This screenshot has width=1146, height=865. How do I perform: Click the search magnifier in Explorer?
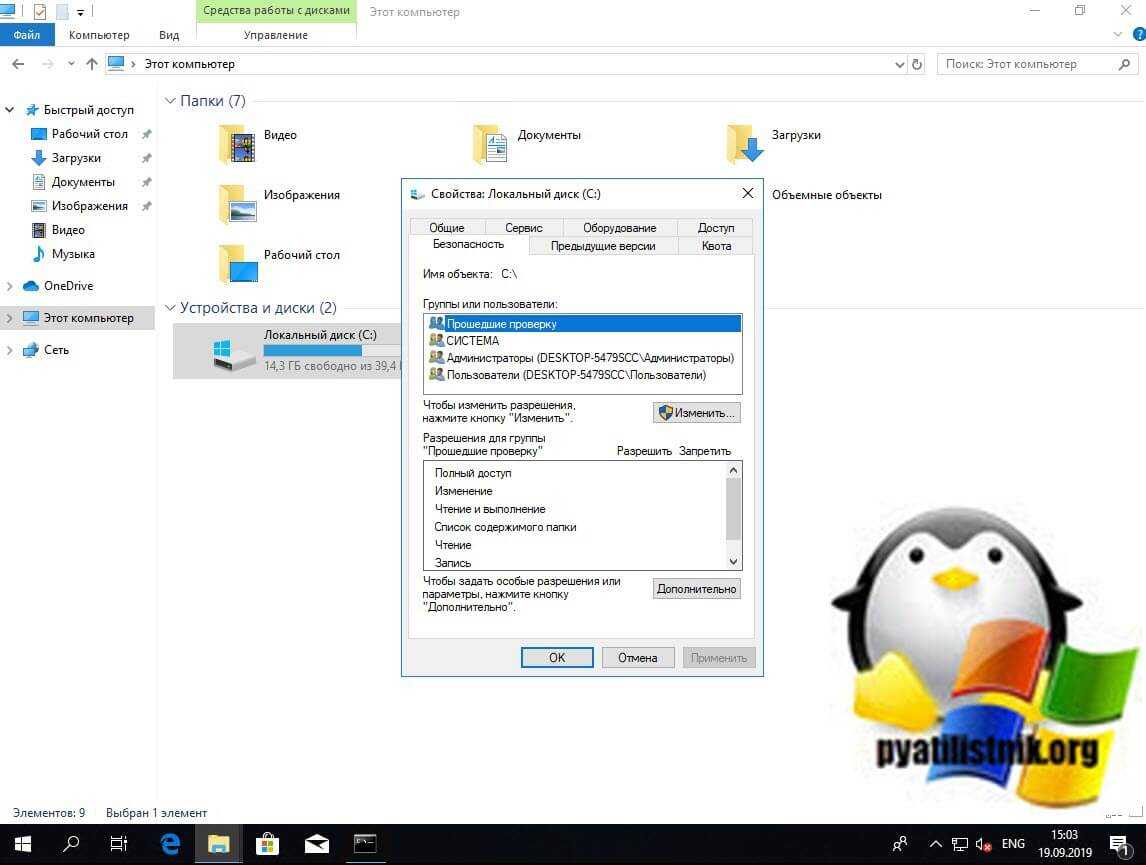tap(1124, 64)
